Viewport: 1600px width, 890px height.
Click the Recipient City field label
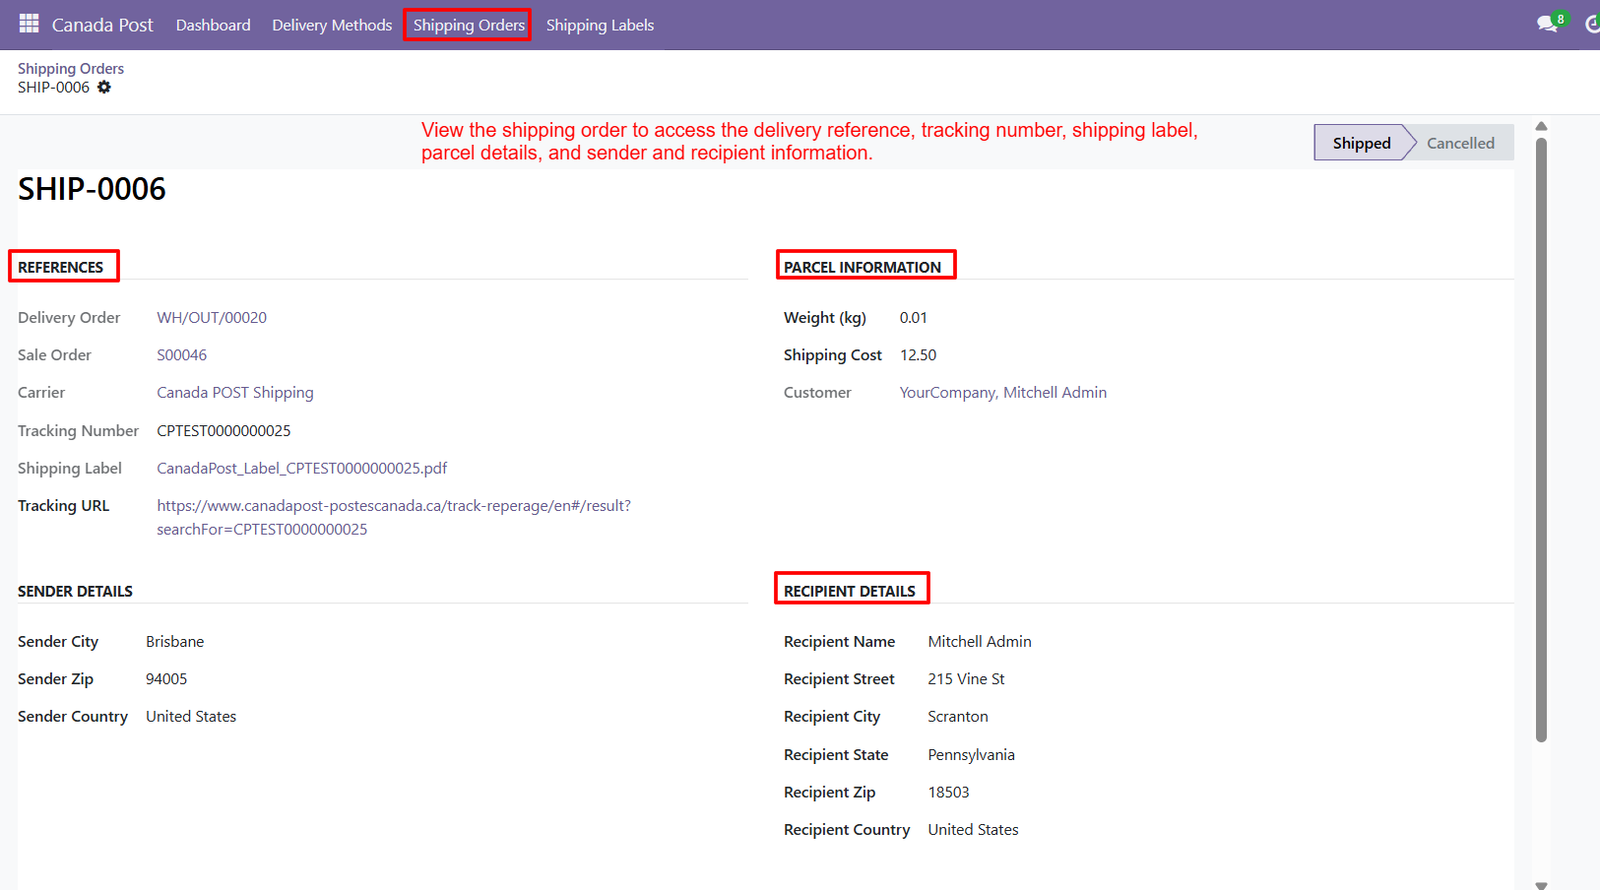point(832,717)
